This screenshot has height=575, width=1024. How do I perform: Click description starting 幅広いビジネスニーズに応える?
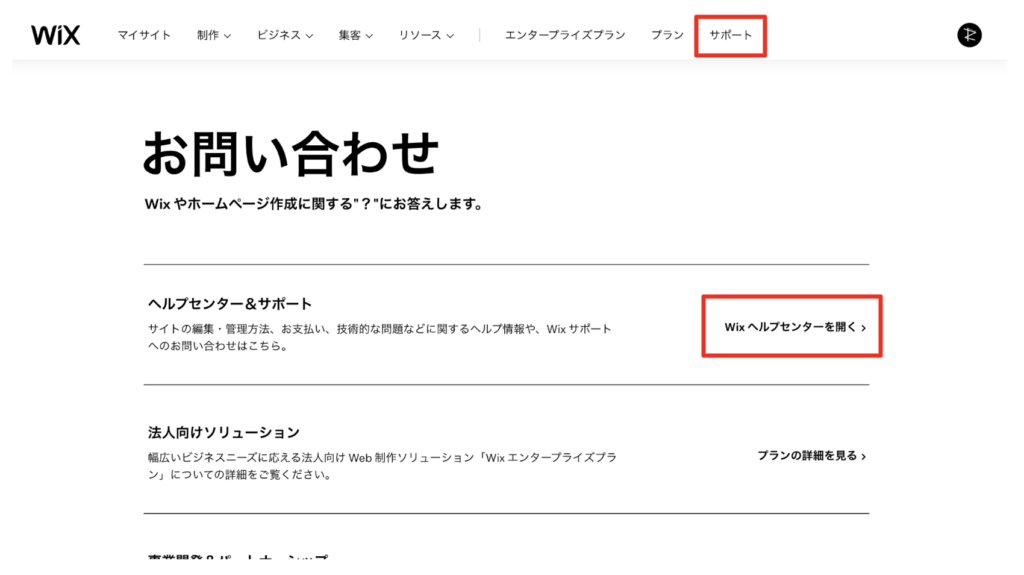click(382, 466)
